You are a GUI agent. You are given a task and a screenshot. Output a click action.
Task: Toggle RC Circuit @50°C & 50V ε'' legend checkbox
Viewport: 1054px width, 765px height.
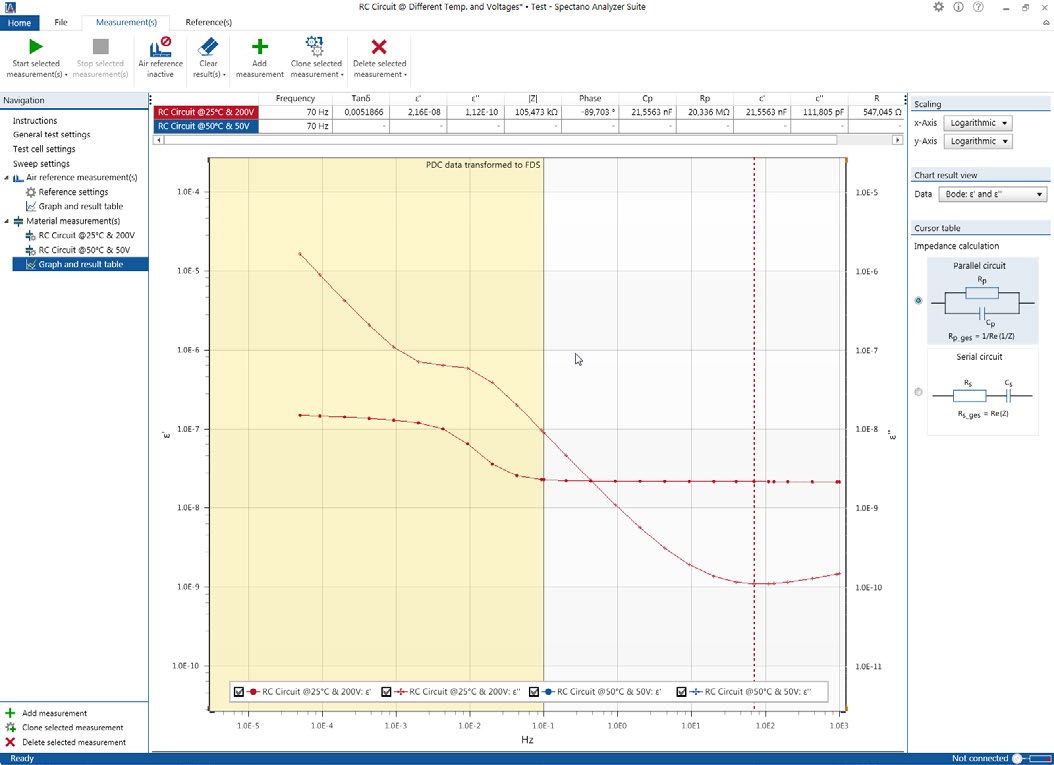pos(682,691)
